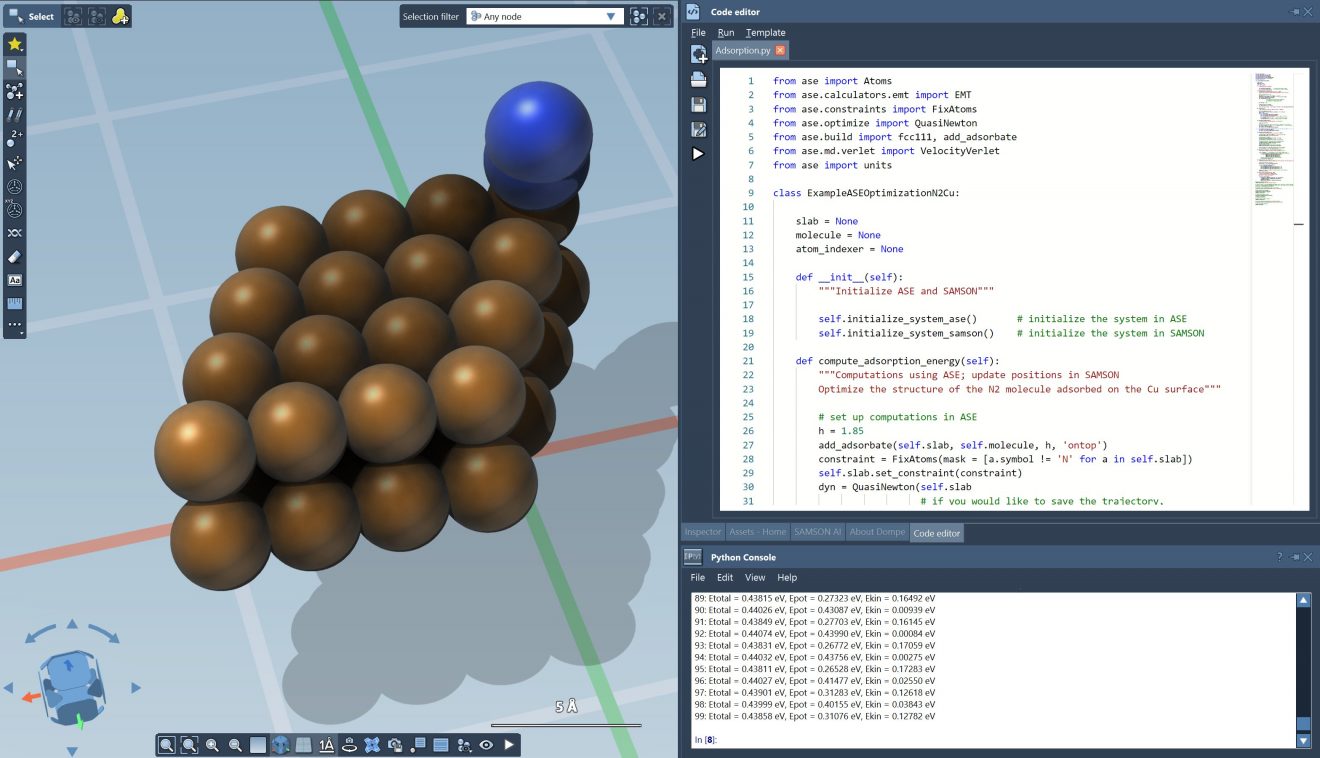Open the Selection filter dropdown
The width and height of the screenshot is (1320, 758).
pos(545,17)
